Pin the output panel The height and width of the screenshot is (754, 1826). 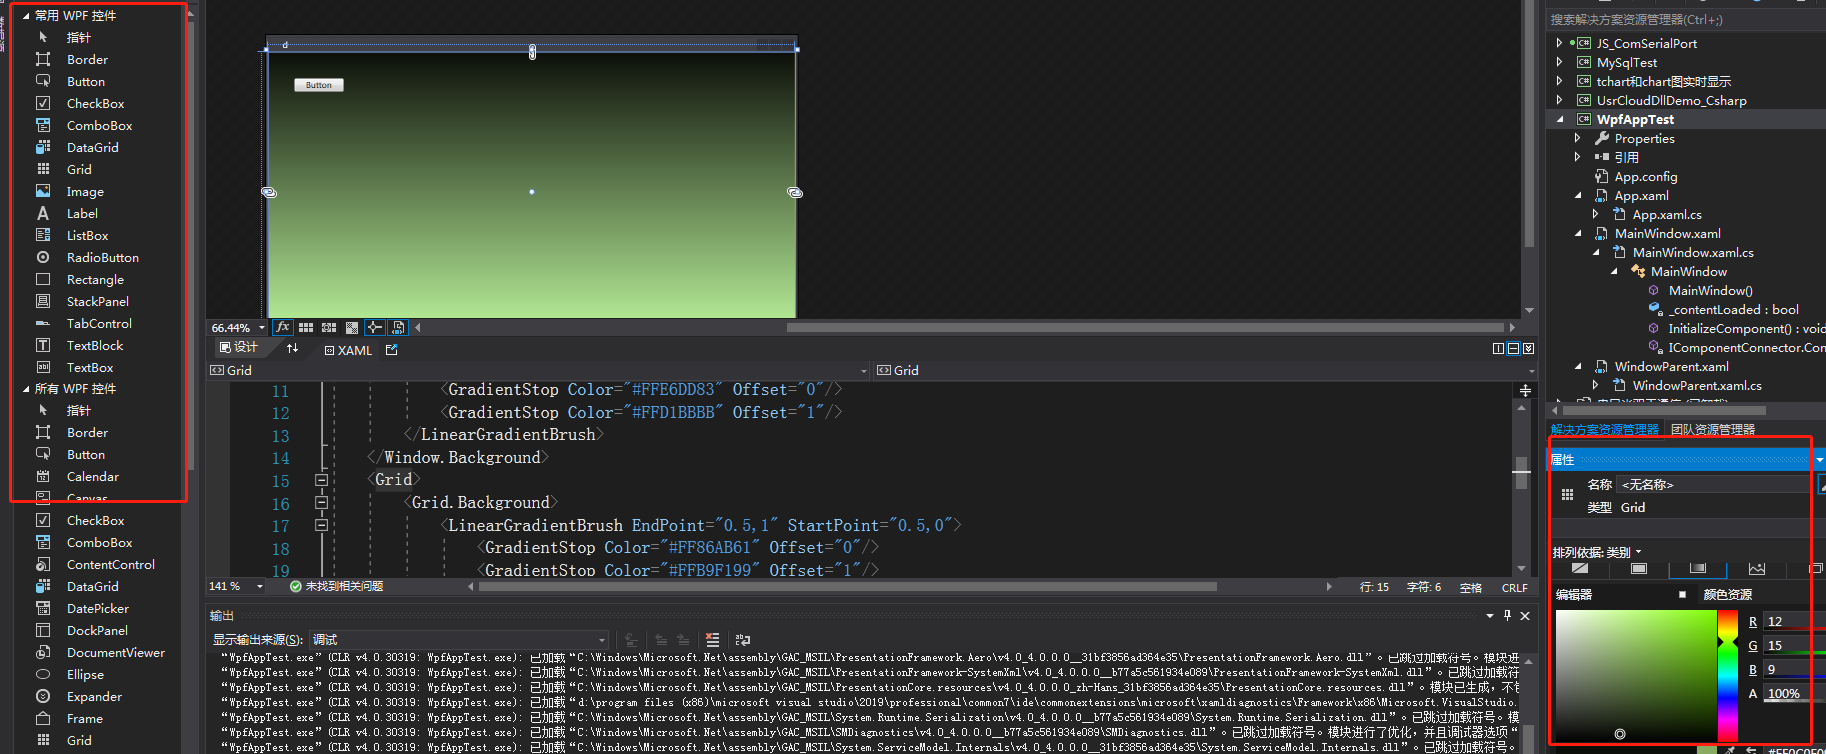click(x=1507, y=615)
